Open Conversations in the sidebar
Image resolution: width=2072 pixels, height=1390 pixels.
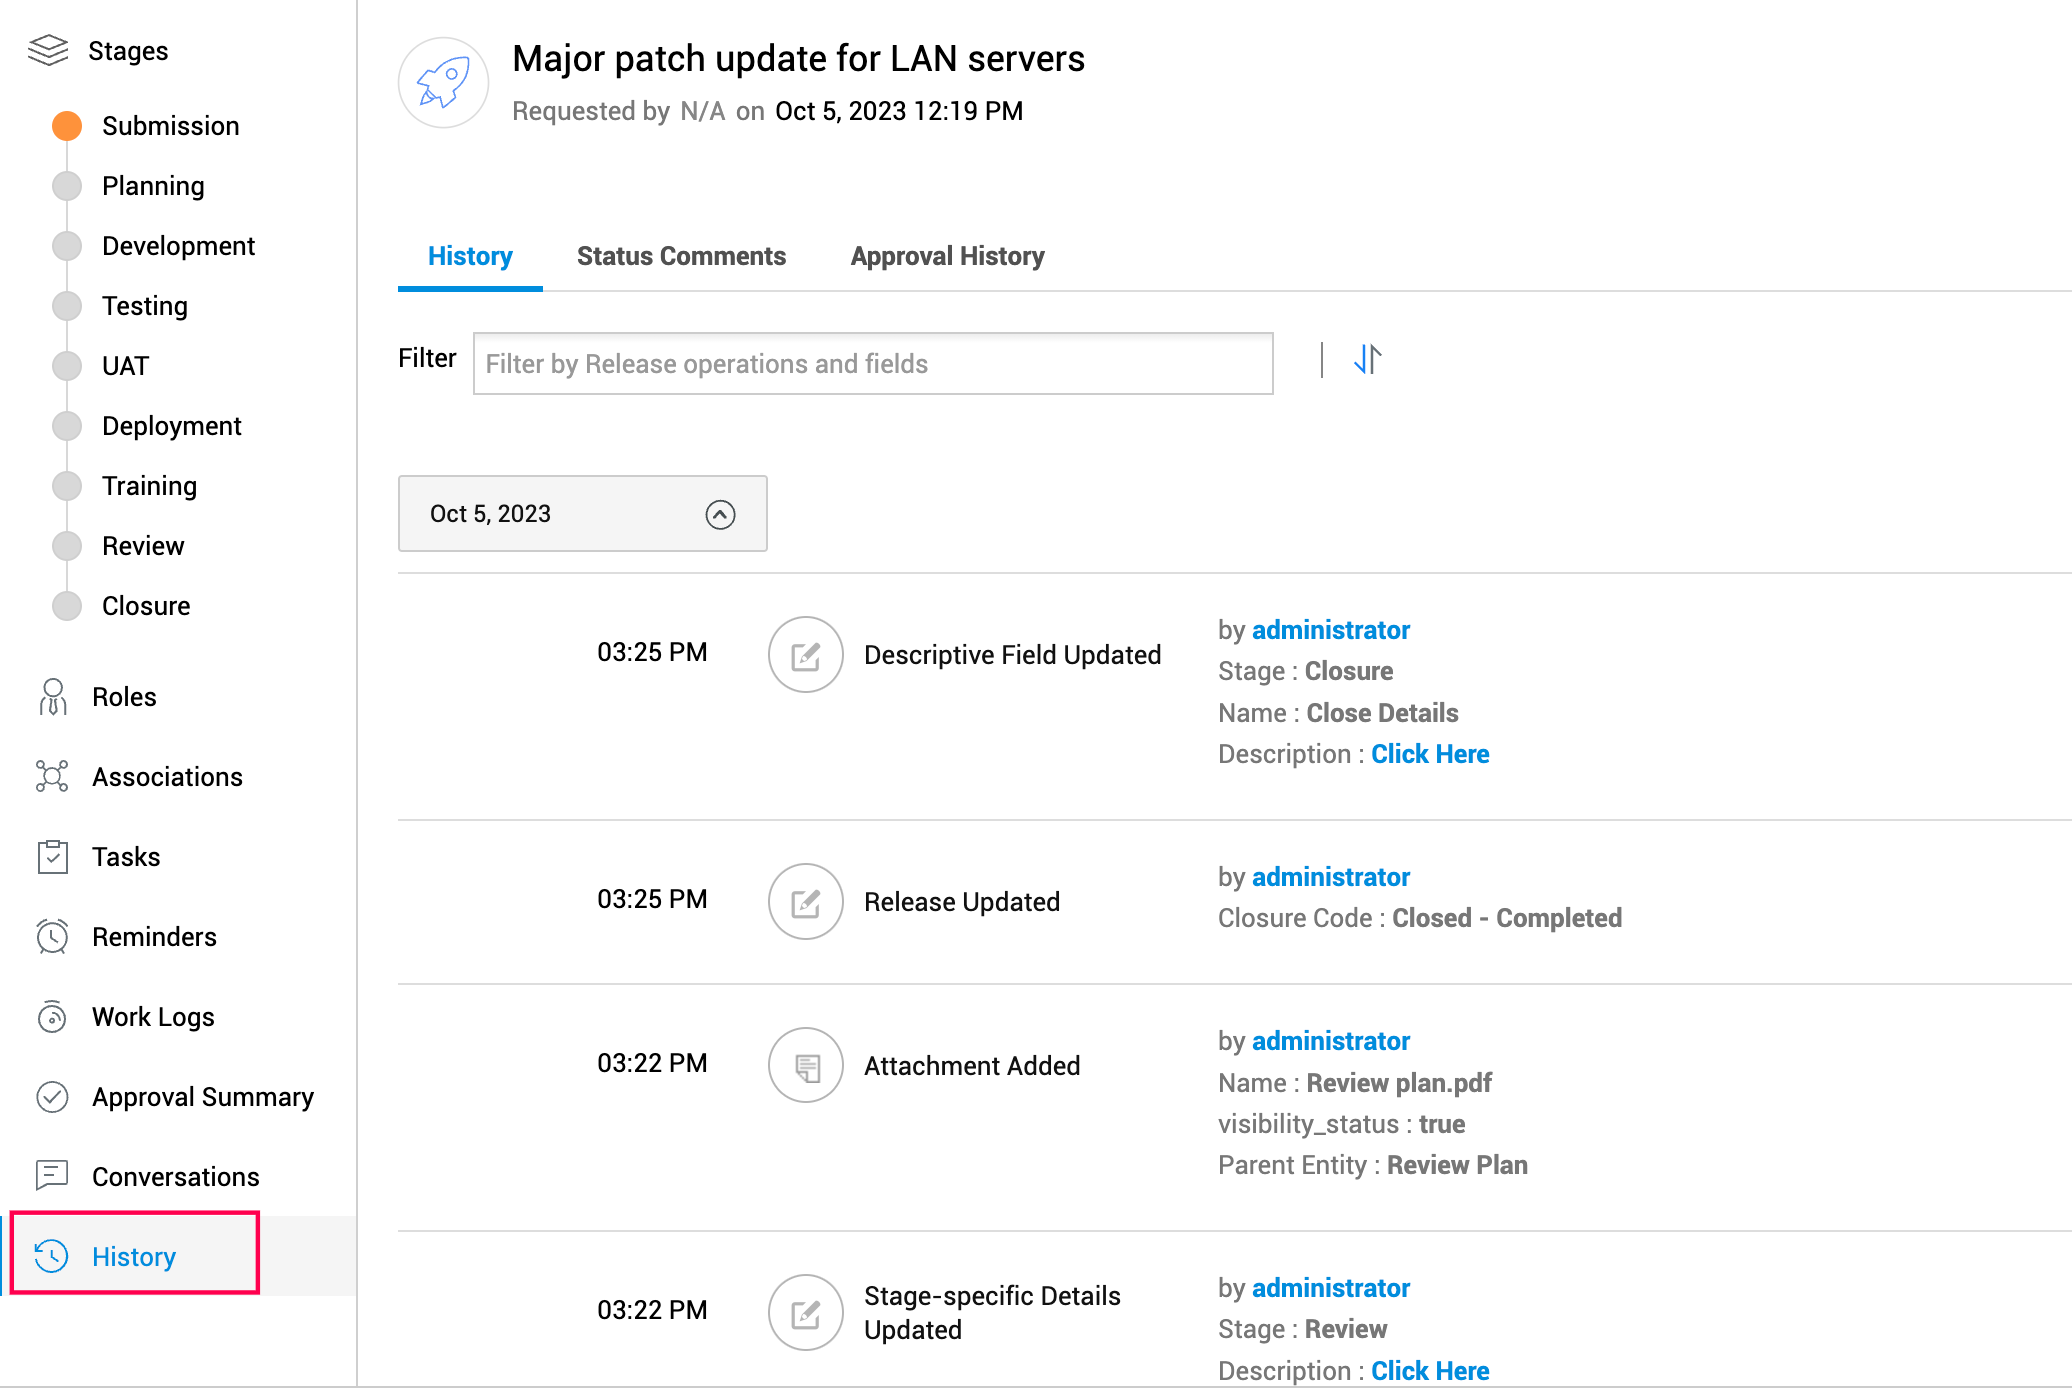pos(175,1177)
